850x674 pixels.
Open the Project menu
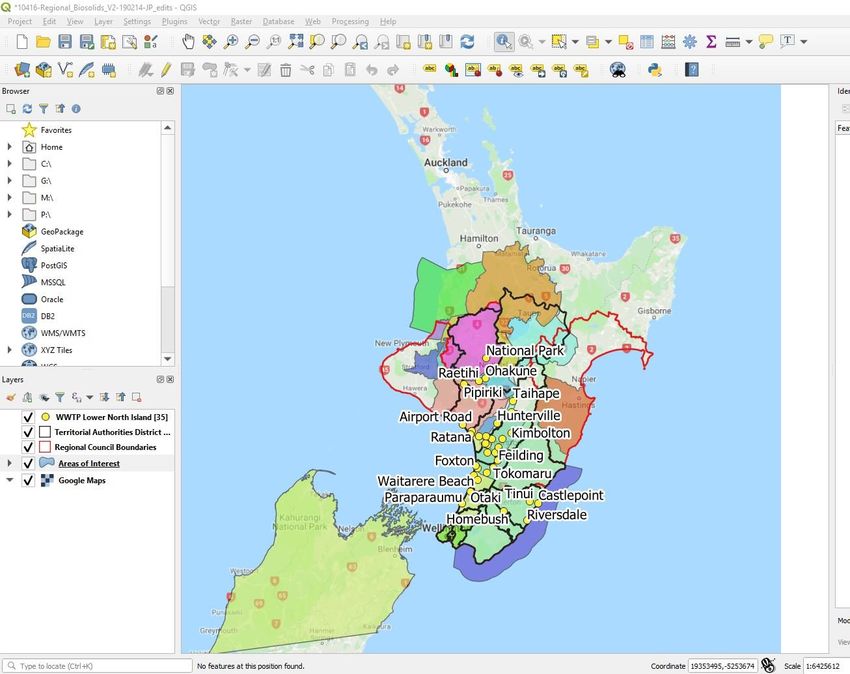click(x=20, y=21)
